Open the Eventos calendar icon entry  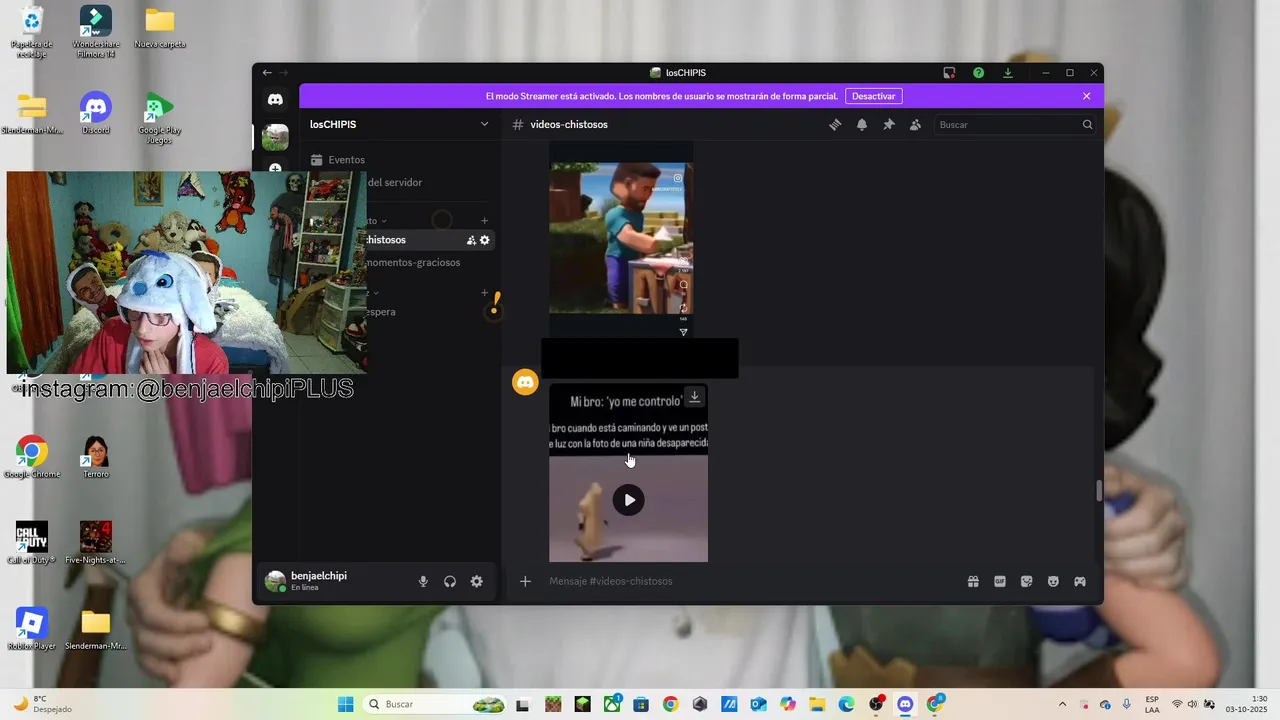317,160
